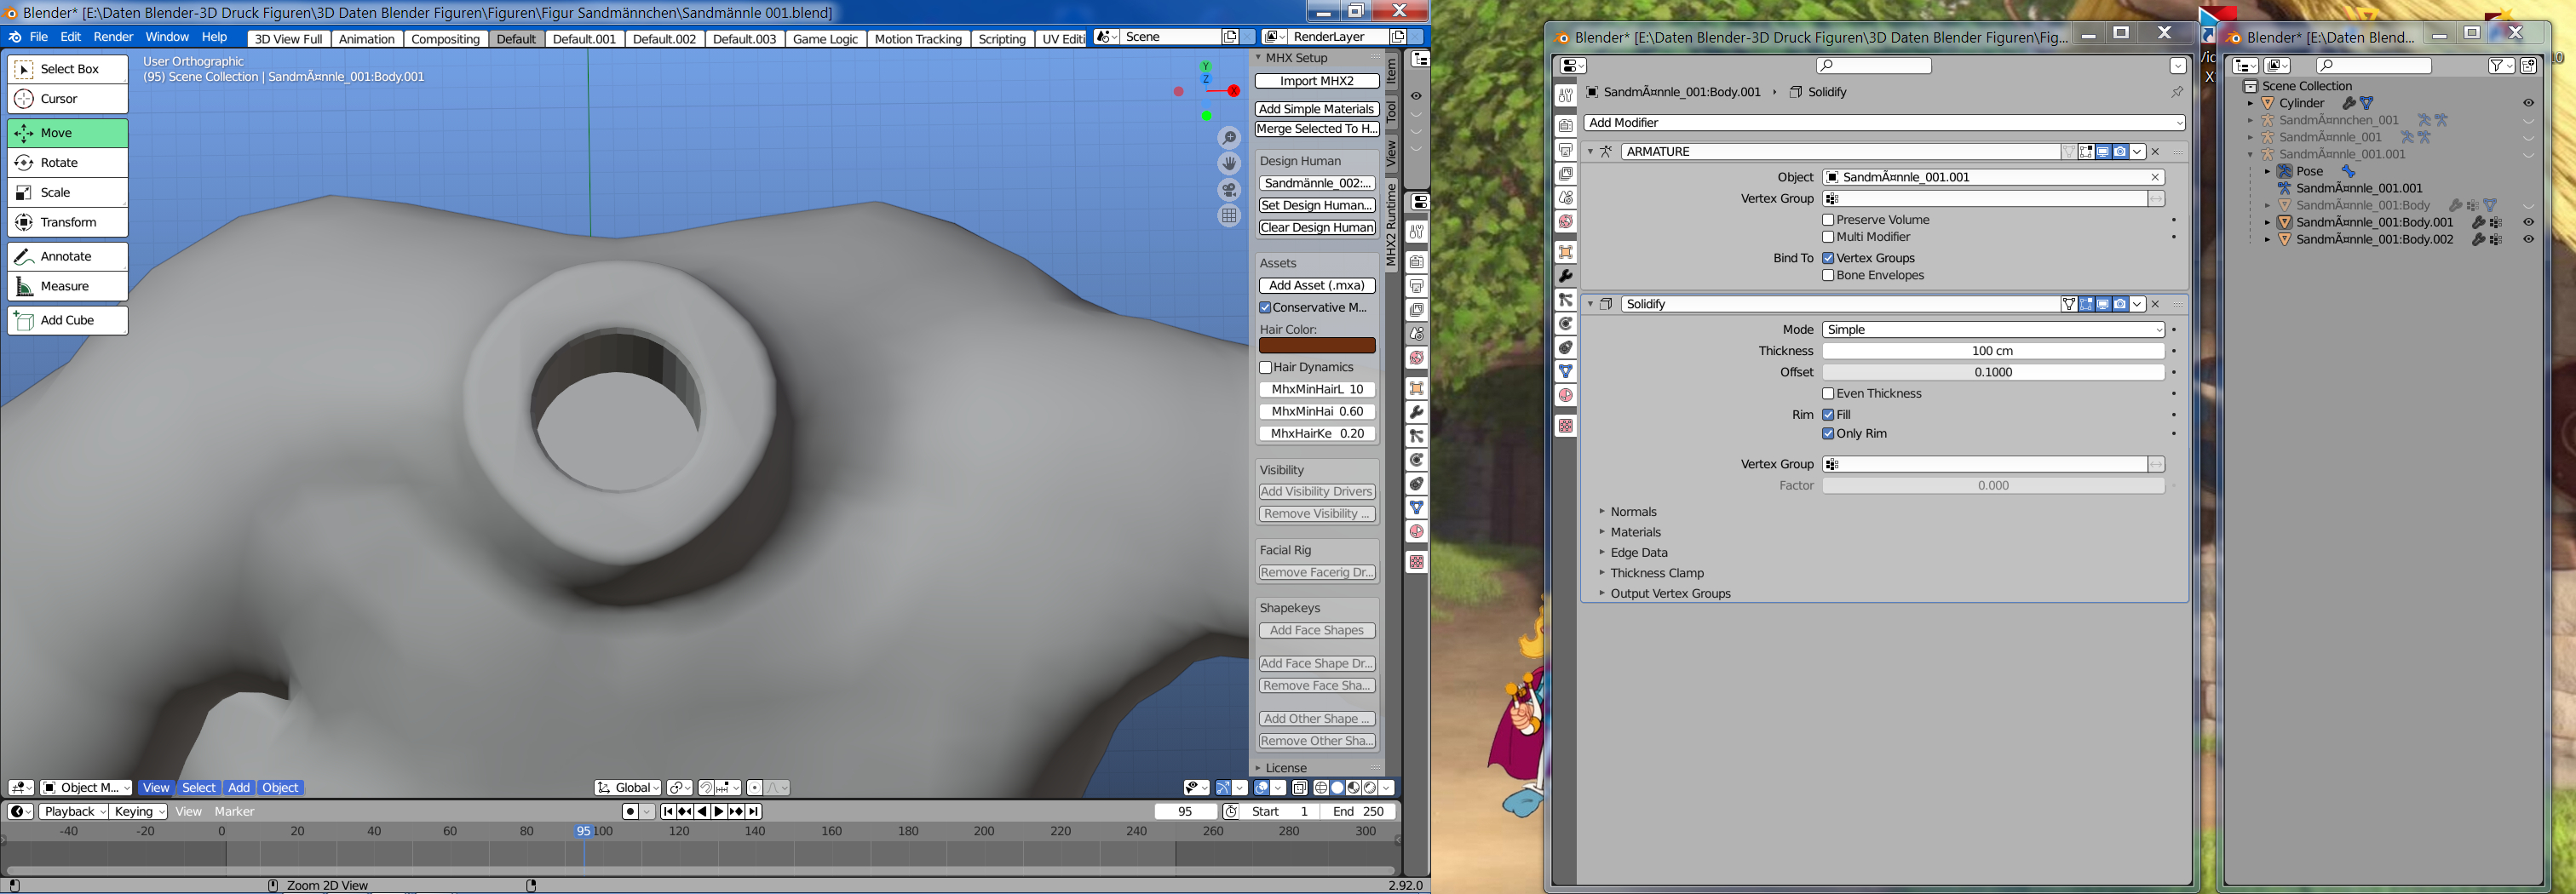The height and width of the screenshot is (894, 2576).
Task: Choose the Annotate tool
Action: 67,257
